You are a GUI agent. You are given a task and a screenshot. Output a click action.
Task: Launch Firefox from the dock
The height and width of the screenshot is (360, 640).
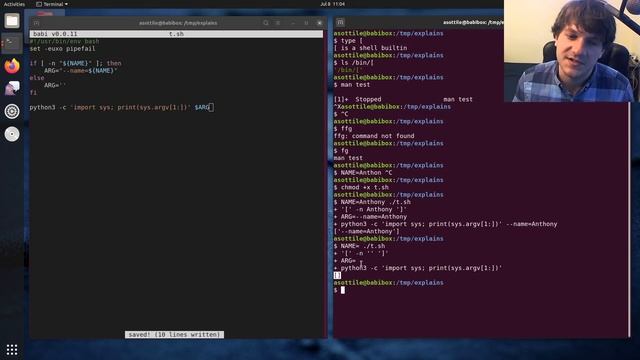tap(12, 66)
